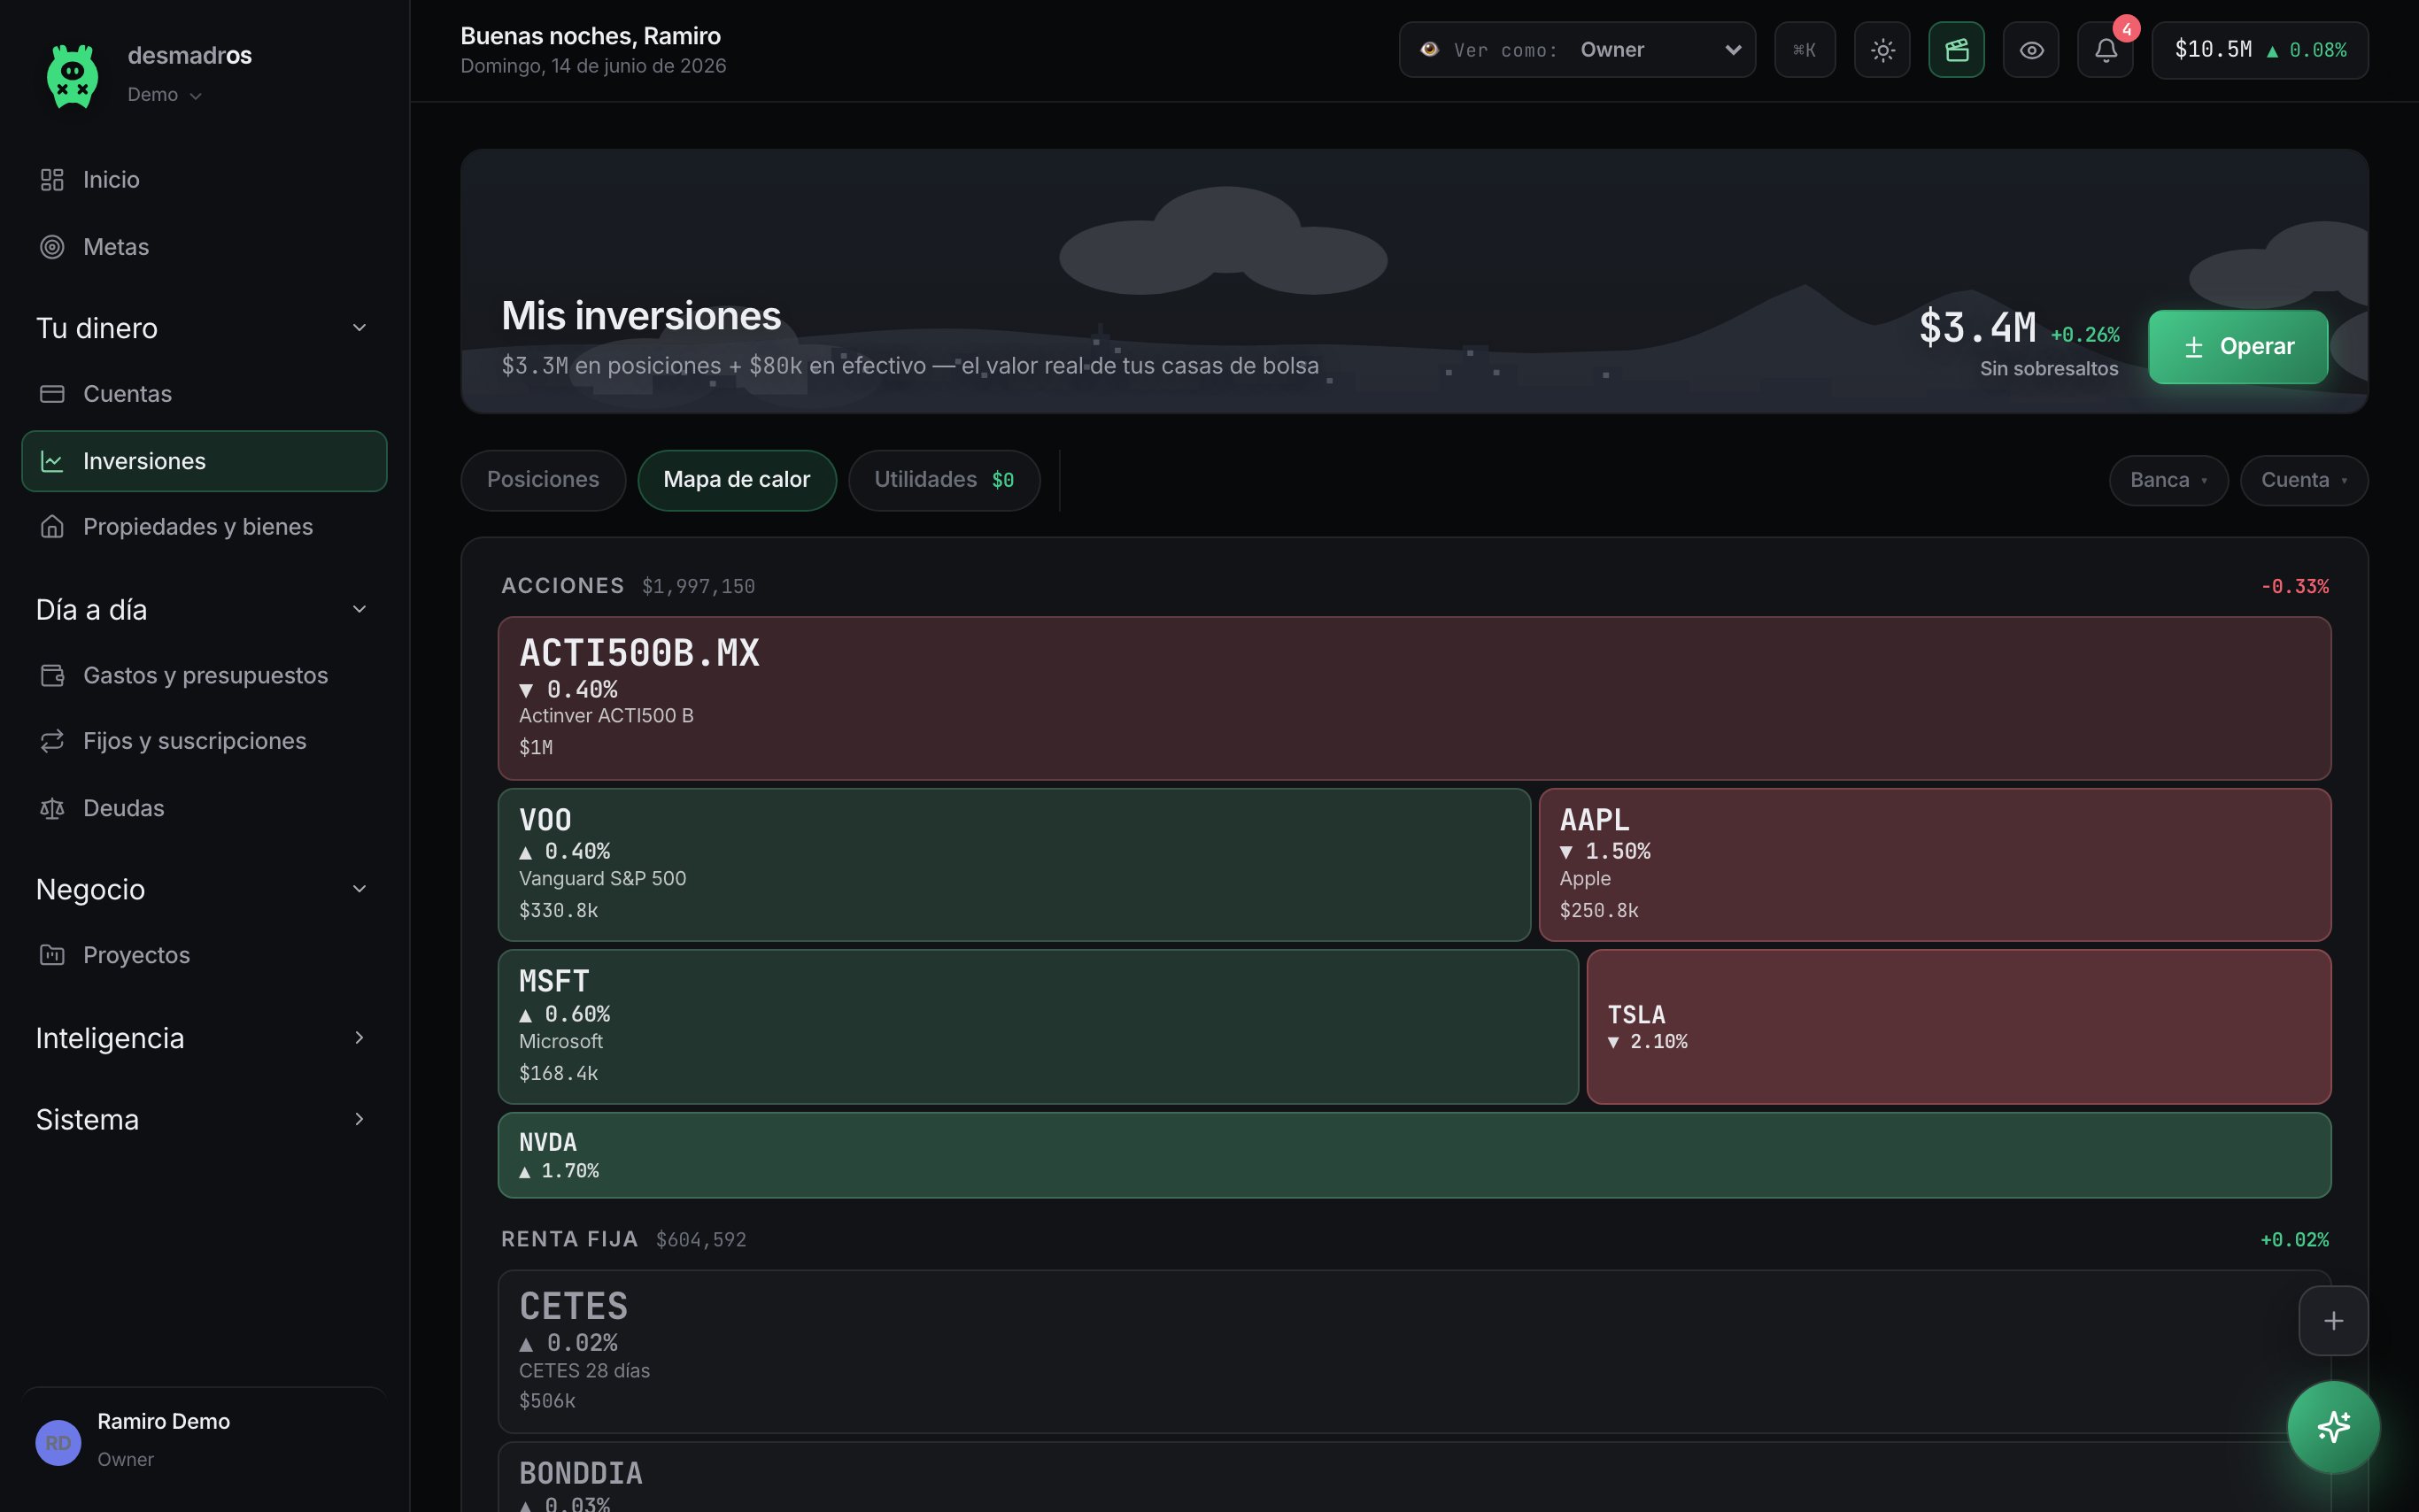Collapse the Día a día section
Screen dimensions: 2419x1512
(x=203, y=610)
